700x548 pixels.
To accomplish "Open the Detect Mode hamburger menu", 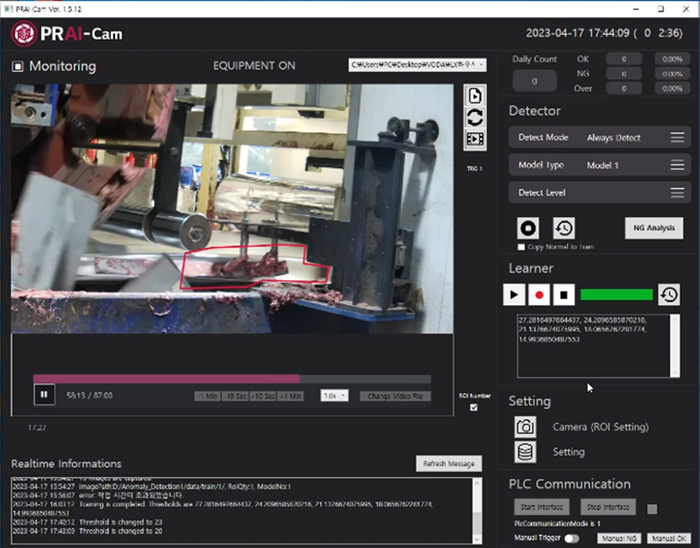I will click(677, 137).
